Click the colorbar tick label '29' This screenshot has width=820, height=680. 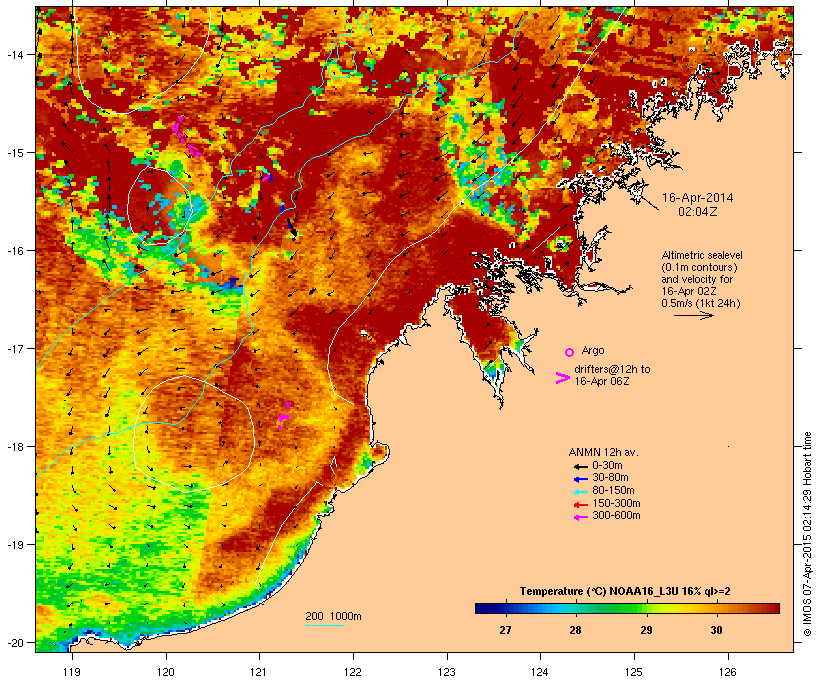(646, 630)
